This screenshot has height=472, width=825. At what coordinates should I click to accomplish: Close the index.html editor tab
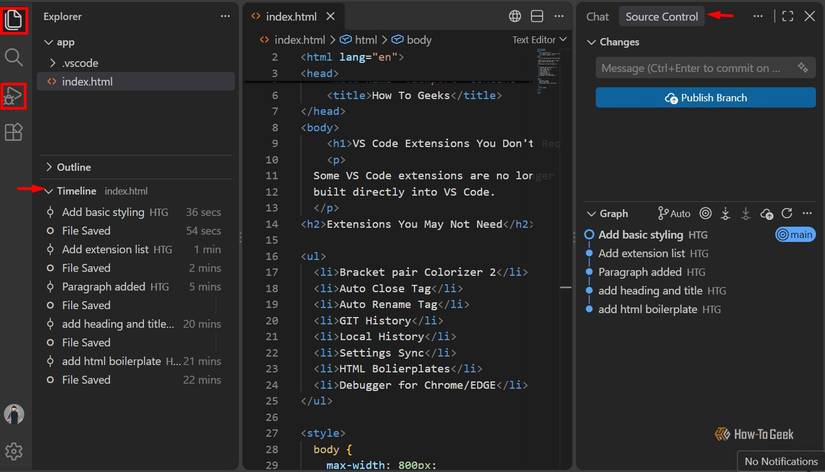click(x=330, y=17)
